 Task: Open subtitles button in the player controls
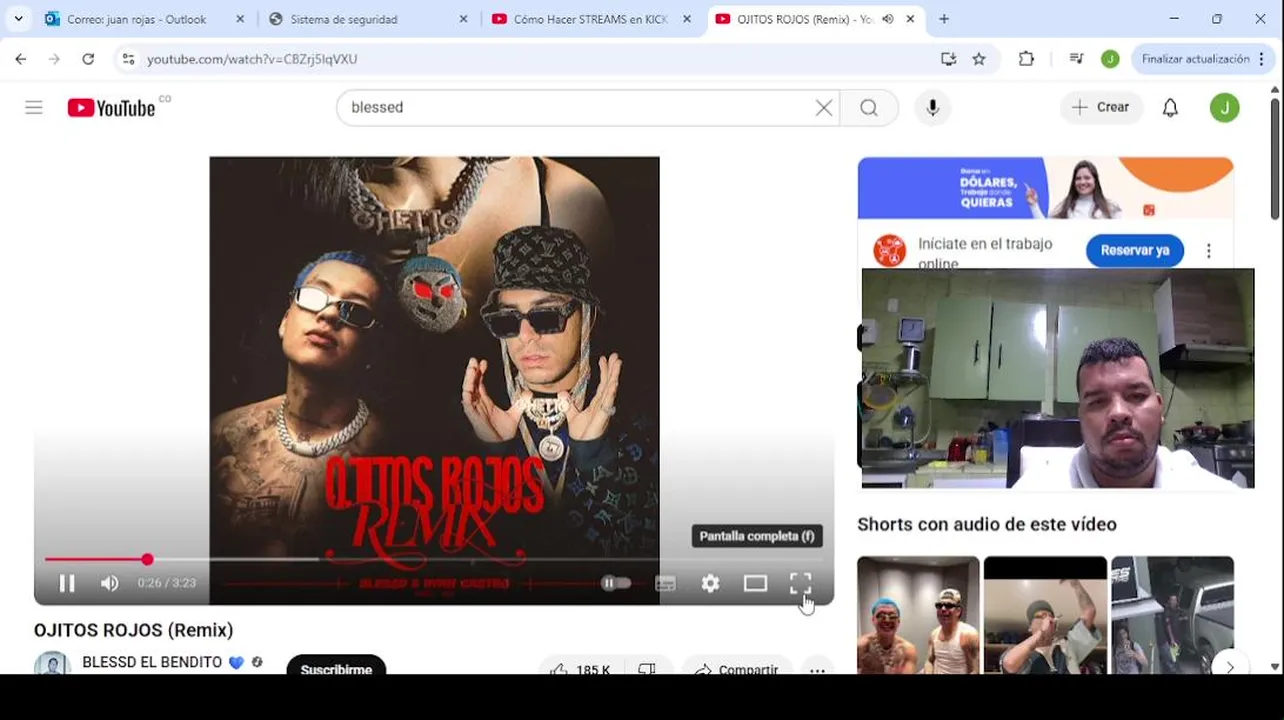665,583
